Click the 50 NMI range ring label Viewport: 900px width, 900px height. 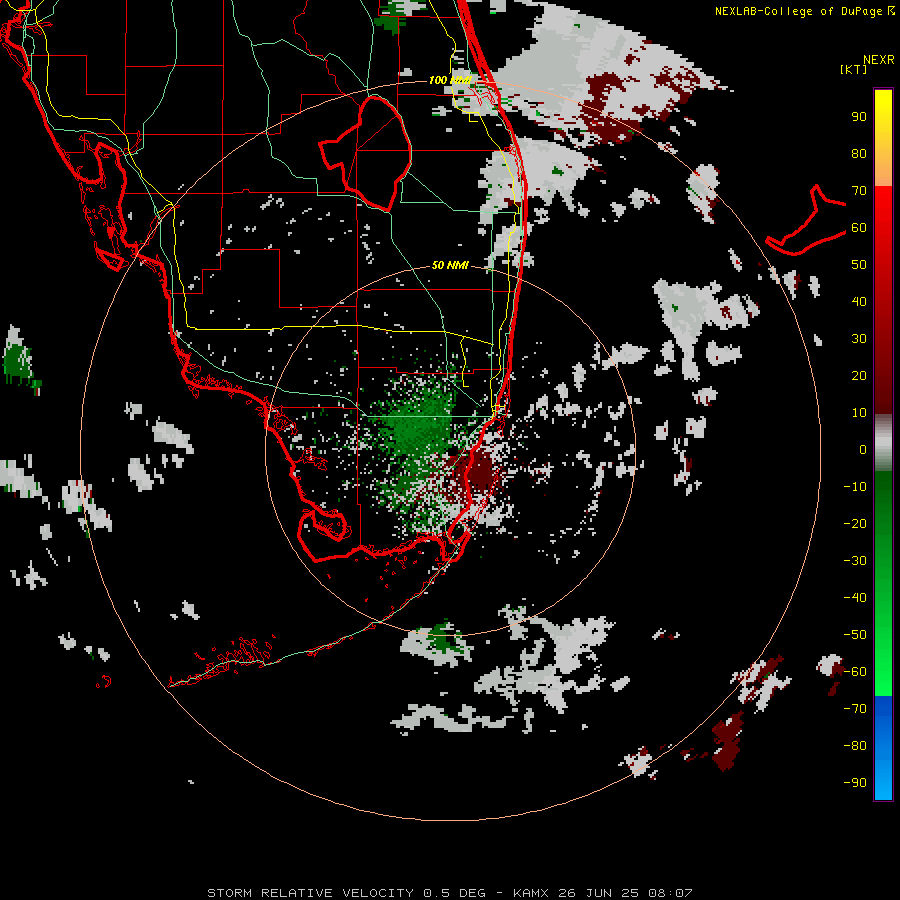[450, 265]
